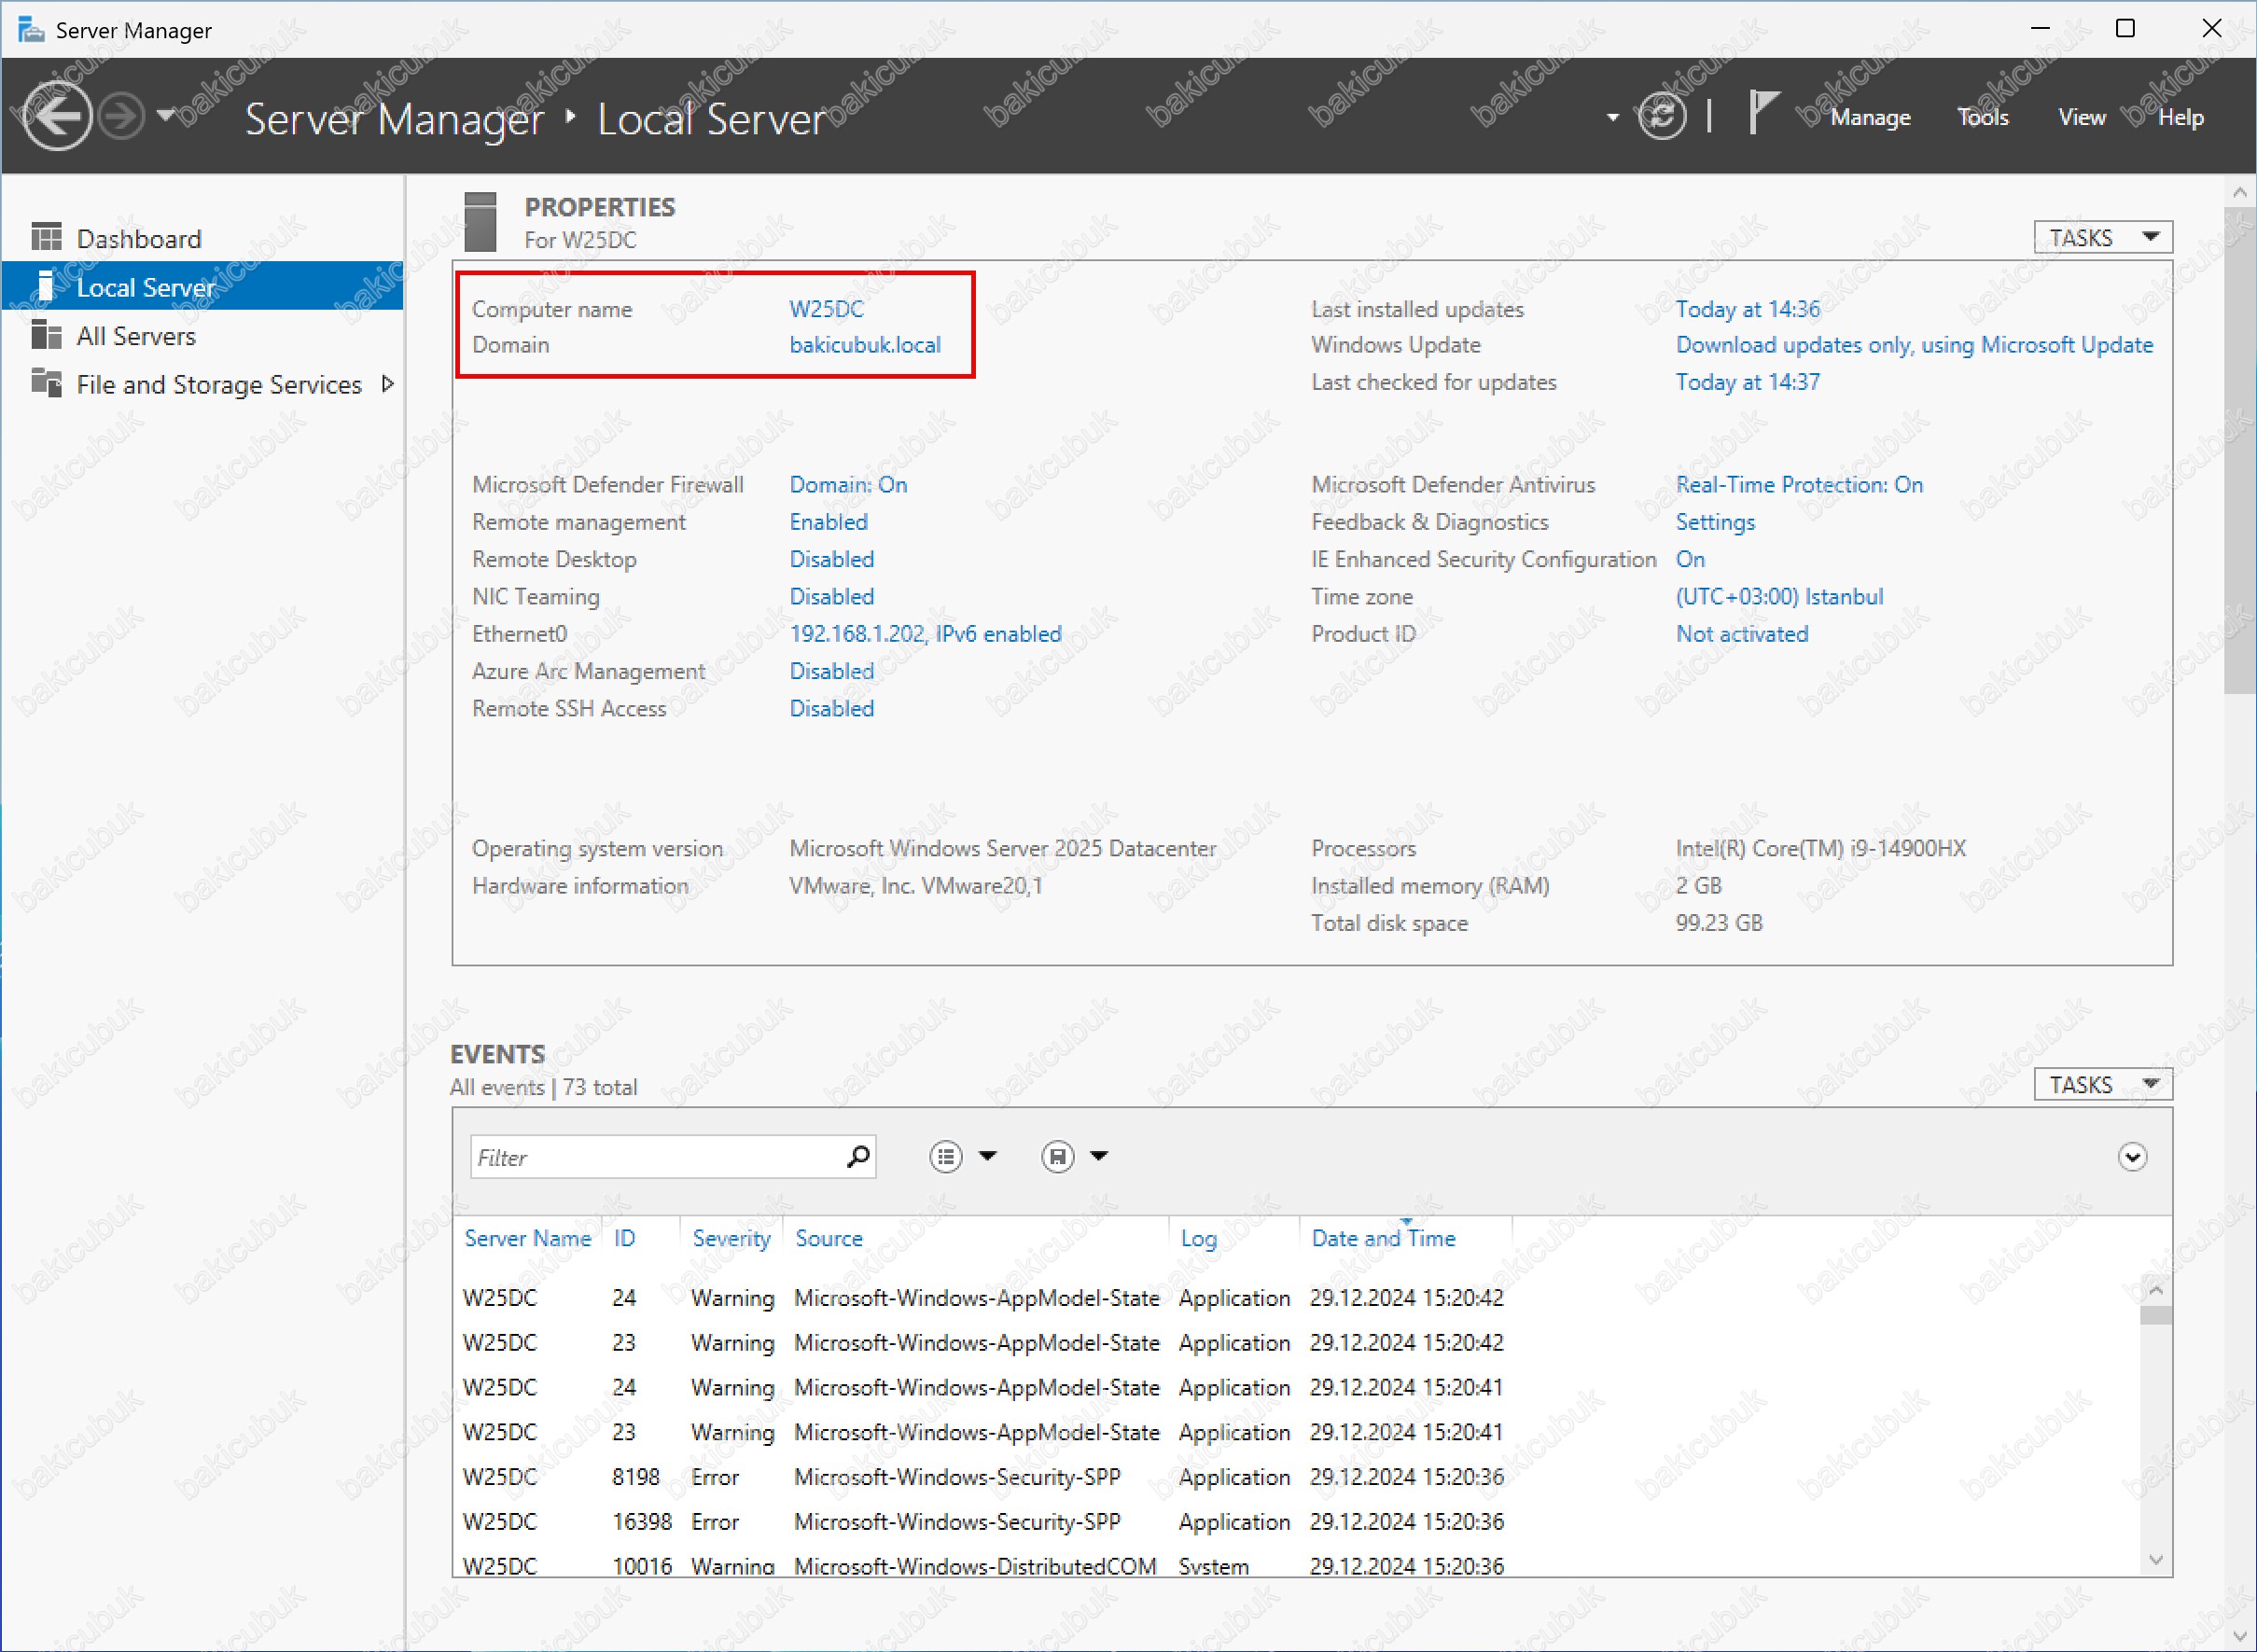This screenshot has width=2257, height=1652.
Task: Click NIC Teaming Disabled link
Action: (831, 596)
